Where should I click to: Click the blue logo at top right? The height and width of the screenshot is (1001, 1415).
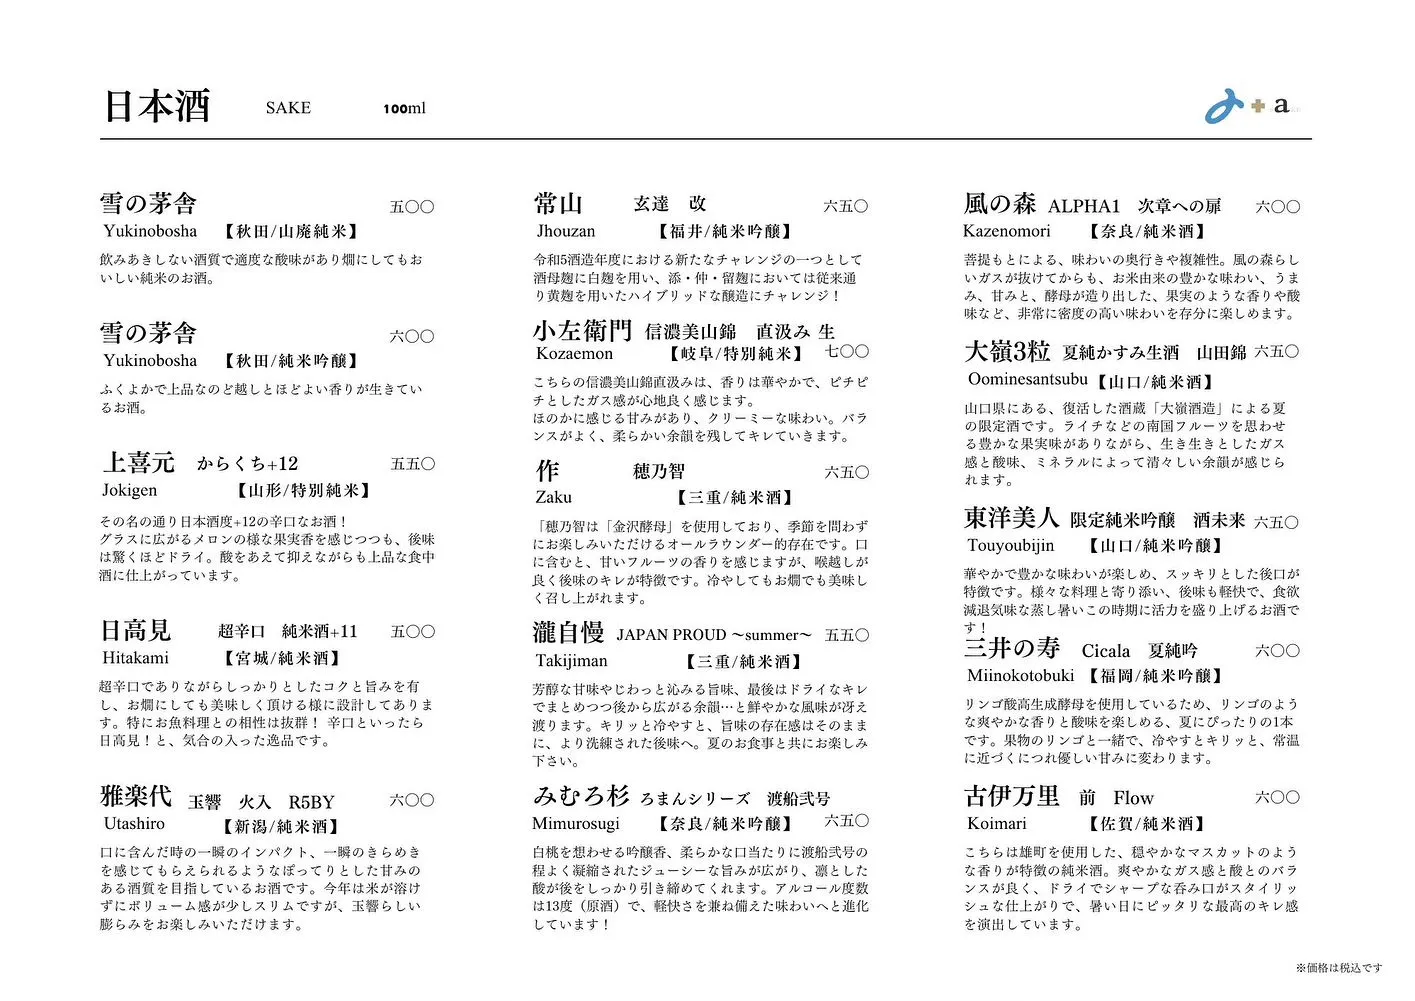(x=1224, y=106)
